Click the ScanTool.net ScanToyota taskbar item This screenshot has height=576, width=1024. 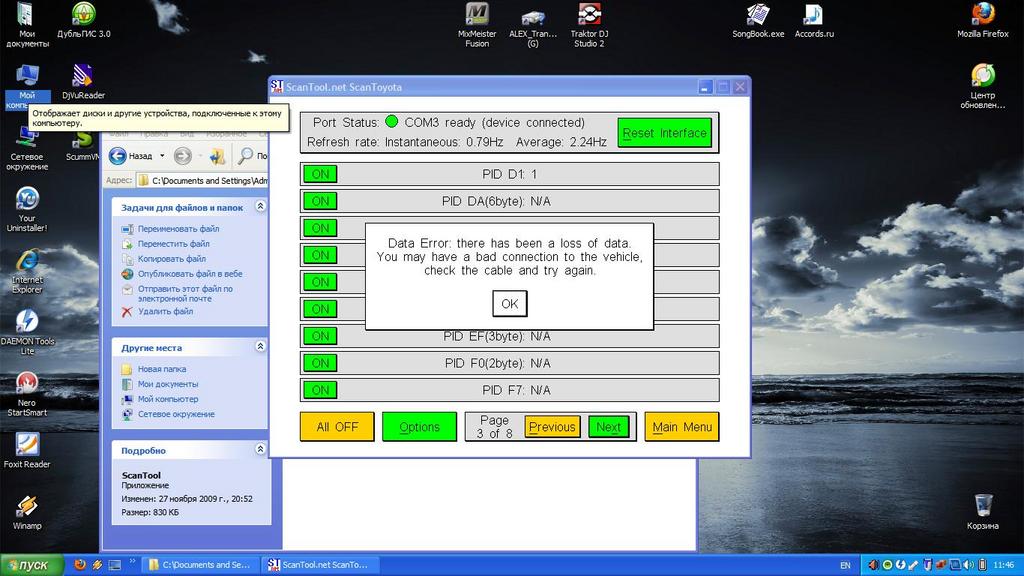click(x=318, y=565)
